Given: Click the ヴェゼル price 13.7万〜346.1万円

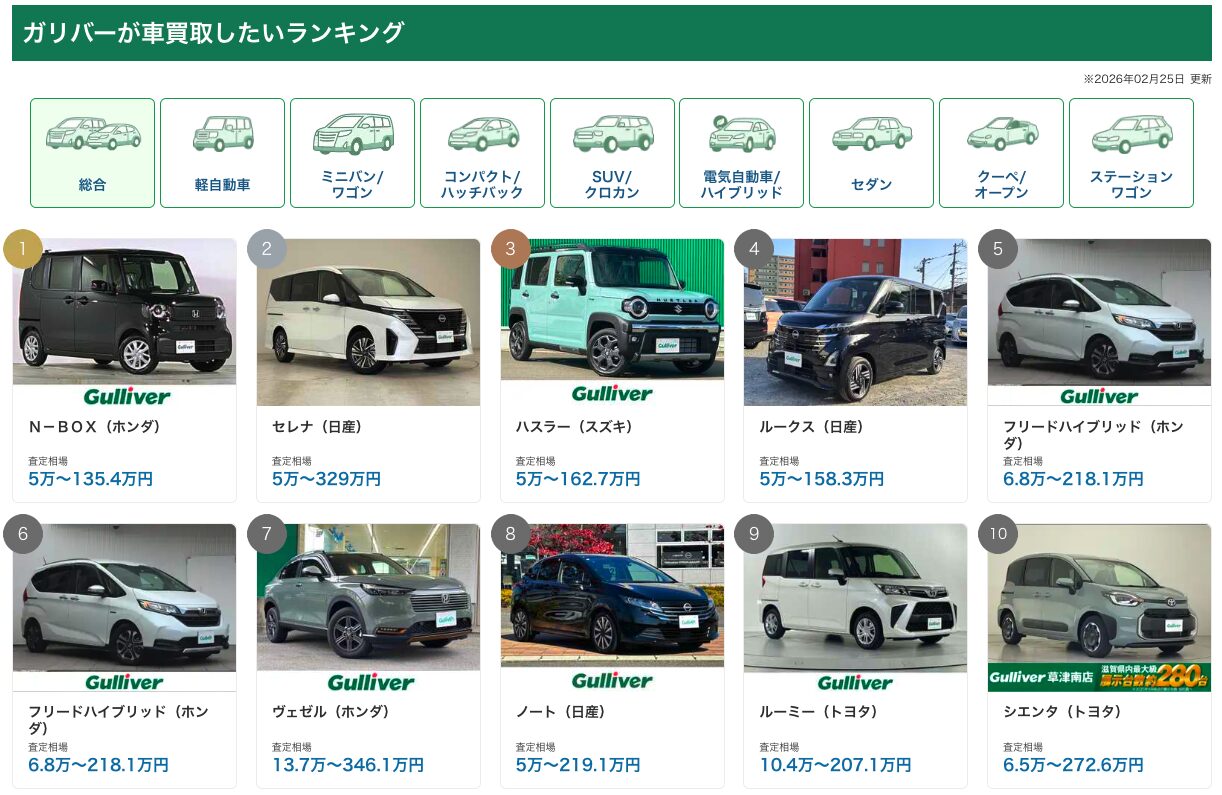Looking at the screenshot, I should click(x=348, y=765).
